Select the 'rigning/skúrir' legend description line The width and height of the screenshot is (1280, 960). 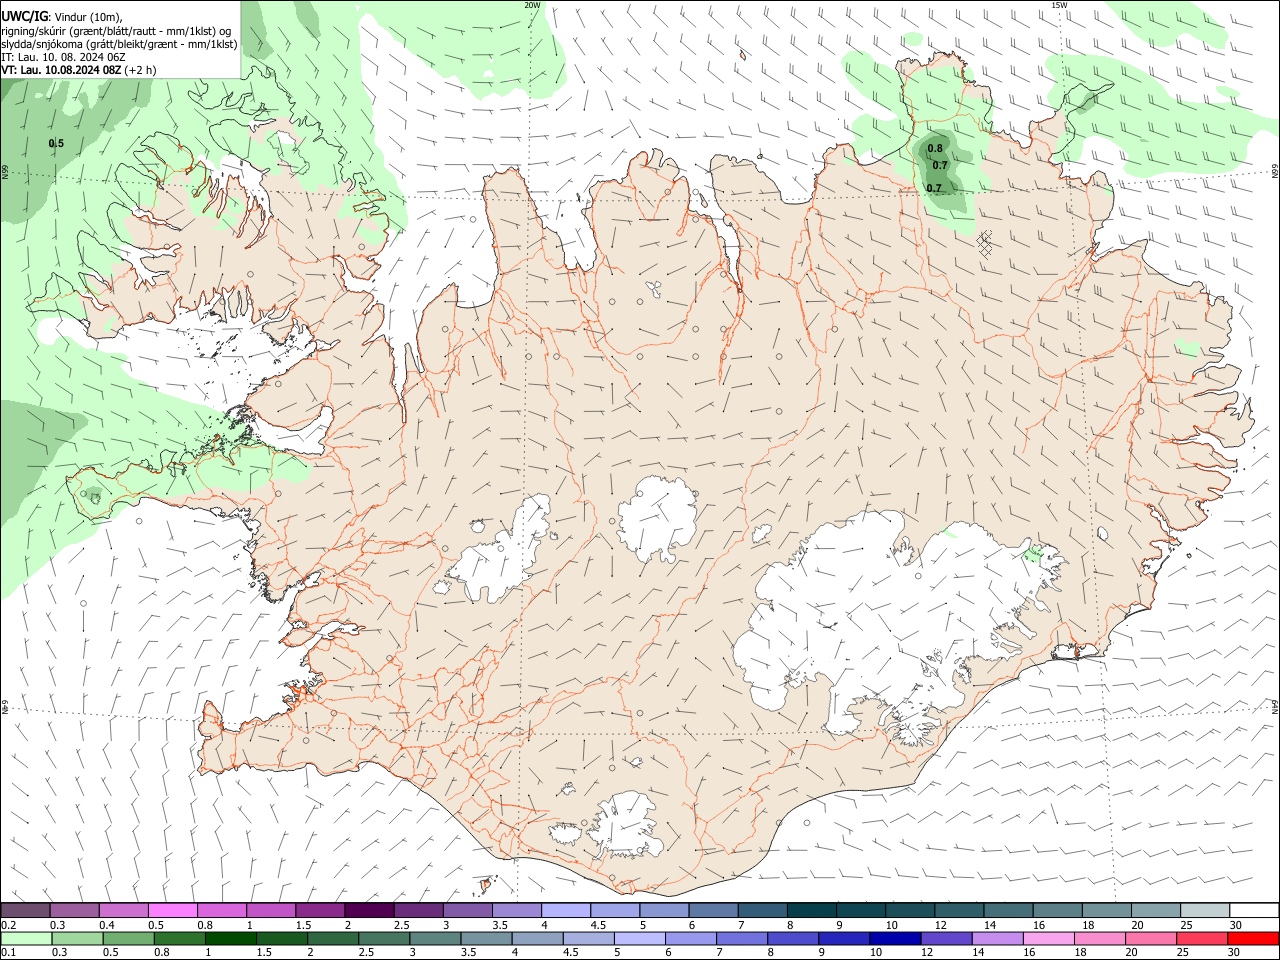(116, 30)
